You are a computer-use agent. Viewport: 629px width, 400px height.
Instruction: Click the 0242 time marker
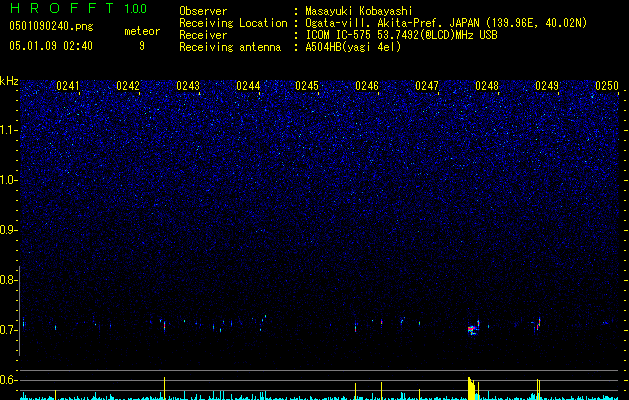128,86
